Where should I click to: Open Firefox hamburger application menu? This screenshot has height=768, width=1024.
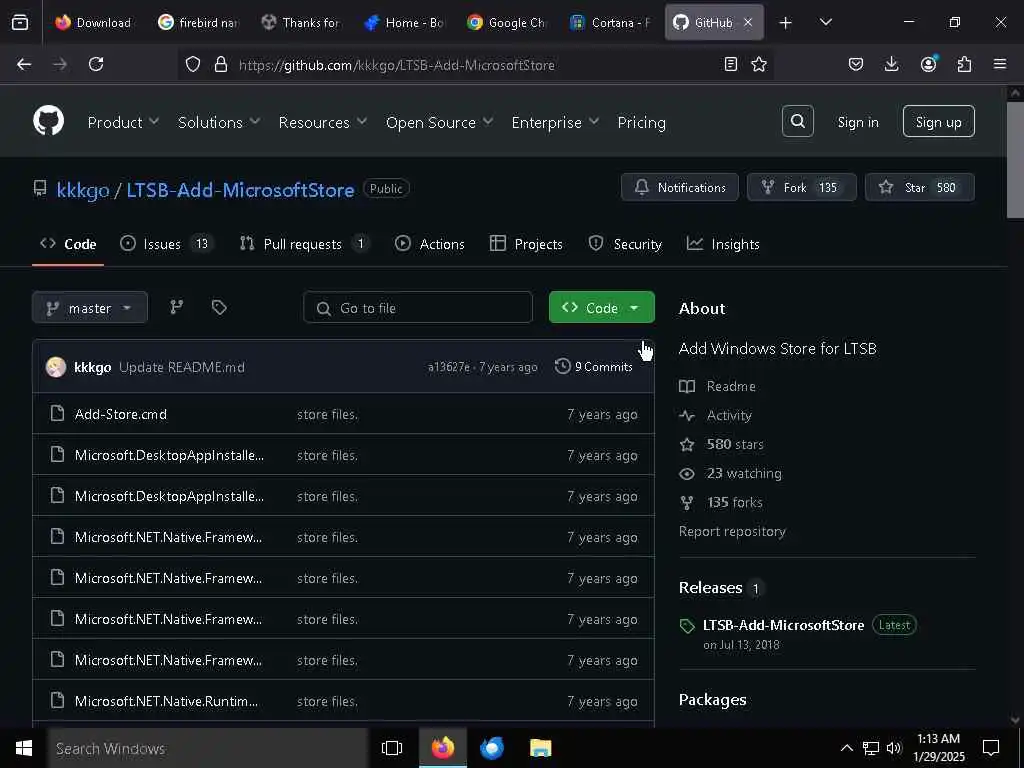tap(1000, 64)
